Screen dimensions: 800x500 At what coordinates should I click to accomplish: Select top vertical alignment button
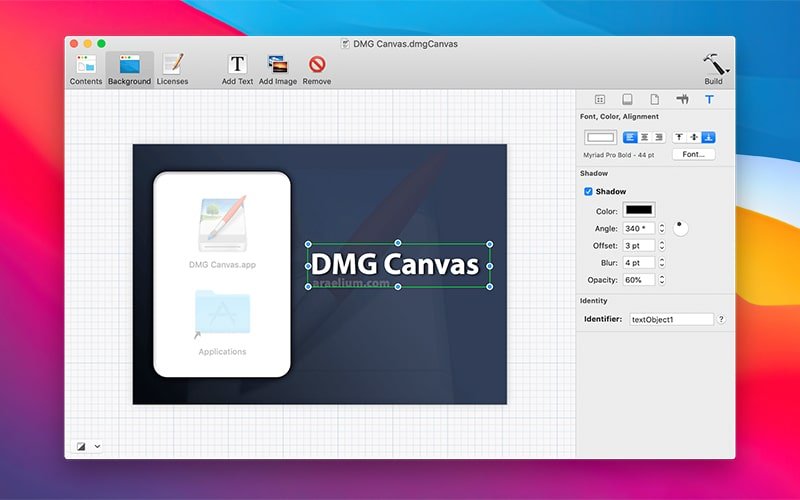(x=679, y=137)
